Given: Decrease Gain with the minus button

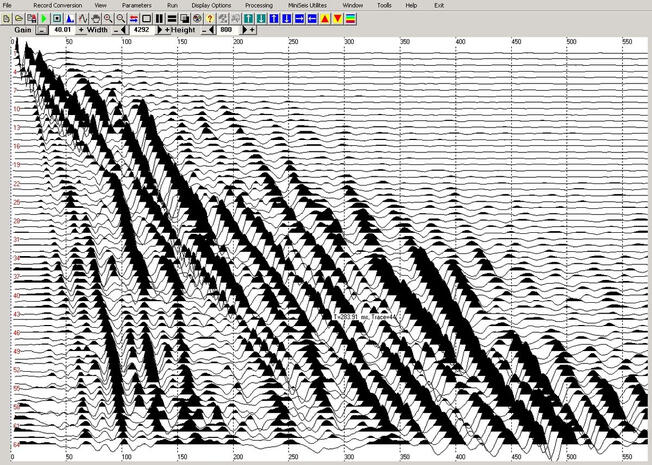Looking at the screenshot, I should coord(42,30).
